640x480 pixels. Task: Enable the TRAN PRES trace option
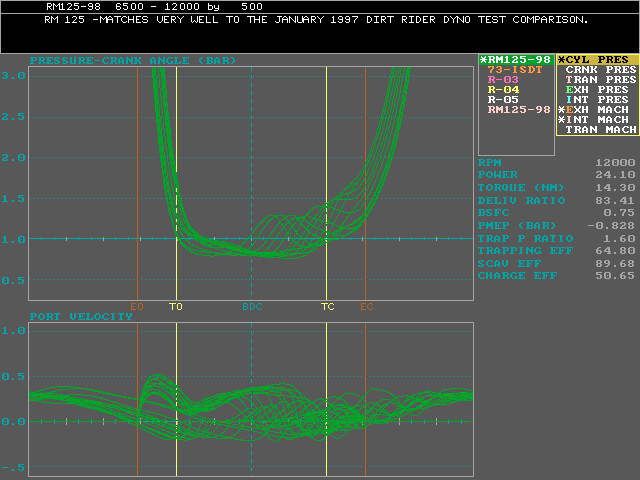coord(601,80)
